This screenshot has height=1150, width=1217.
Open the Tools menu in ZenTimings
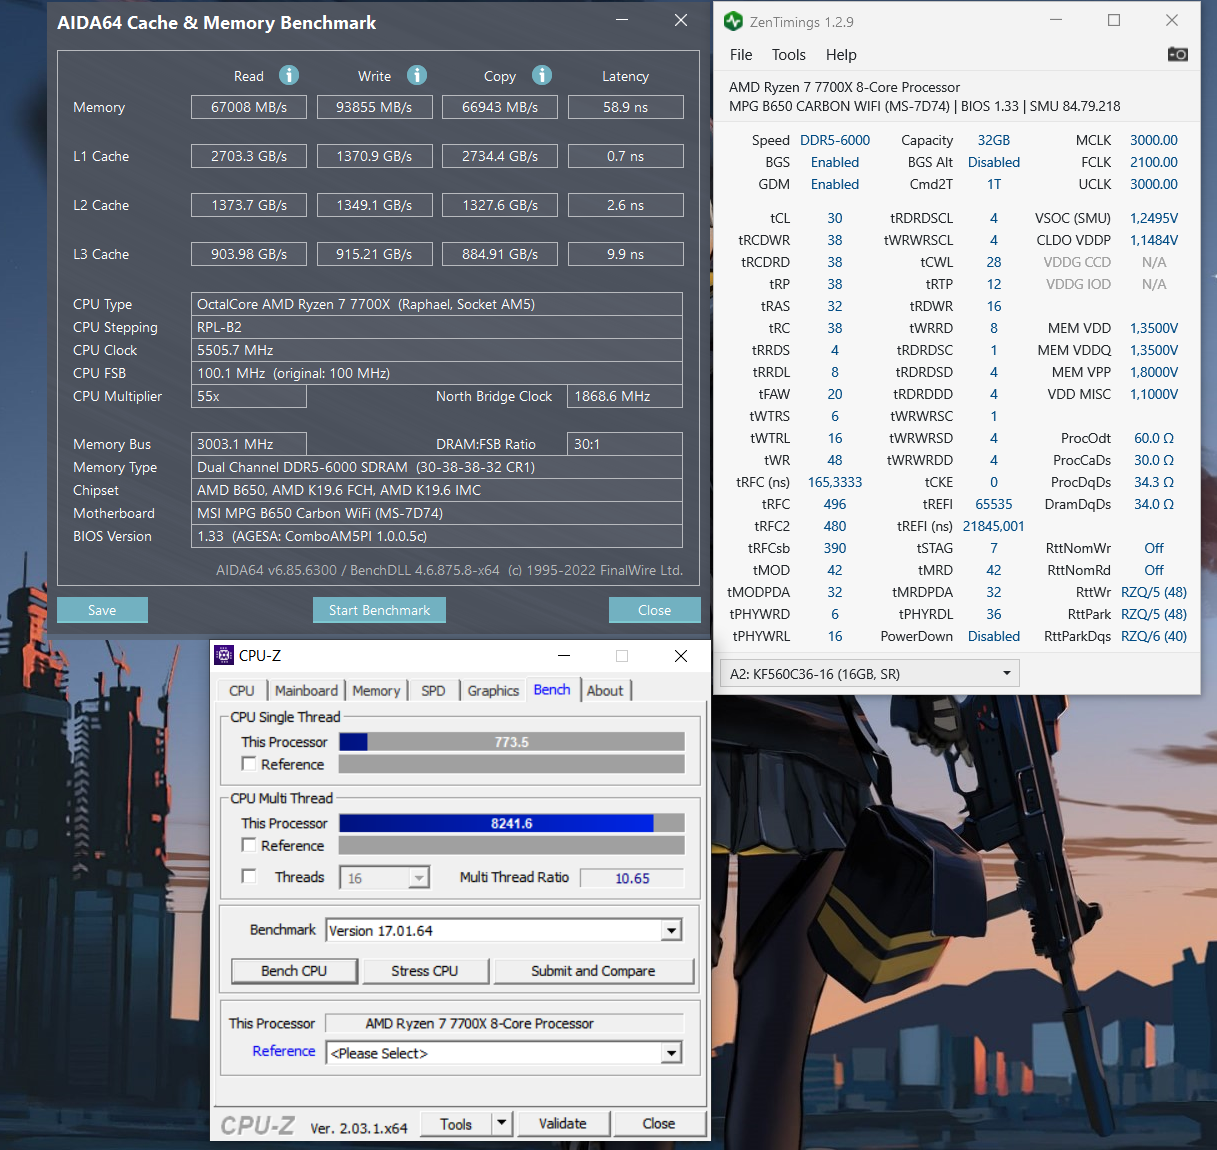[789, 55]
